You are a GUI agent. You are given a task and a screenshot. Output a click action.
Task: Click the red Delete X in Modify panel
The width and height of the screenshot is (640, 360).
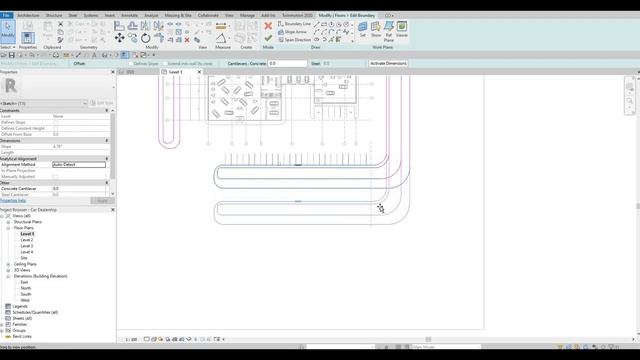click(187, 40)
